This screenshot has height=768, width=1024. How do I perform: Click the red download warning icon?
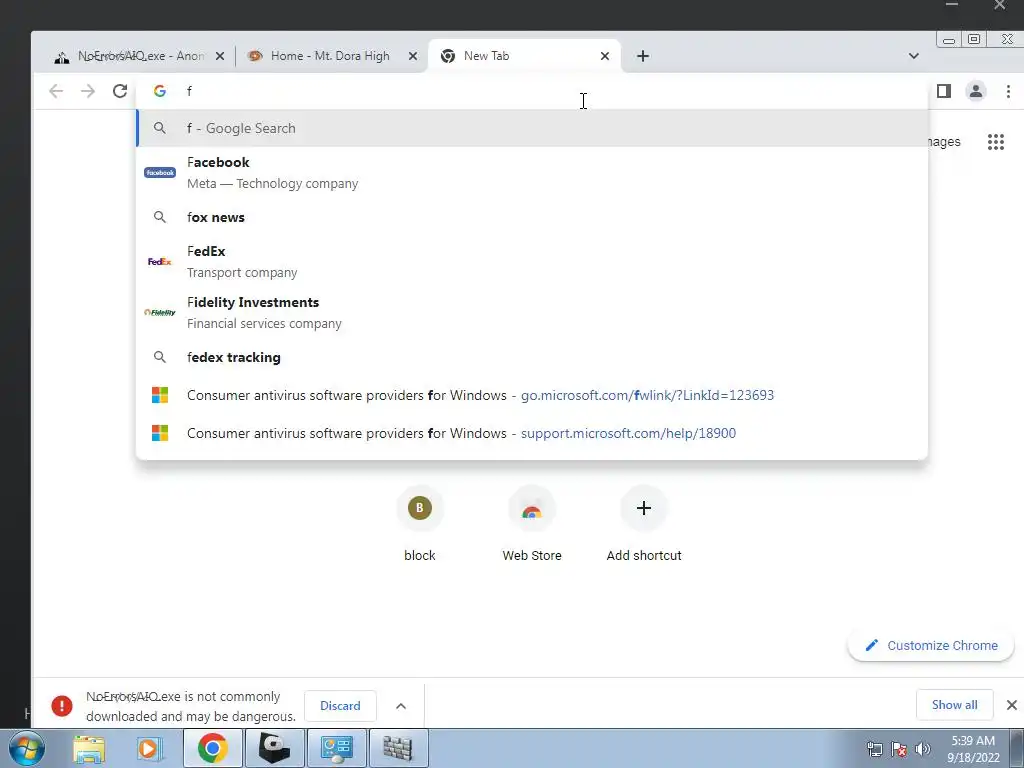tap(62, 706)
